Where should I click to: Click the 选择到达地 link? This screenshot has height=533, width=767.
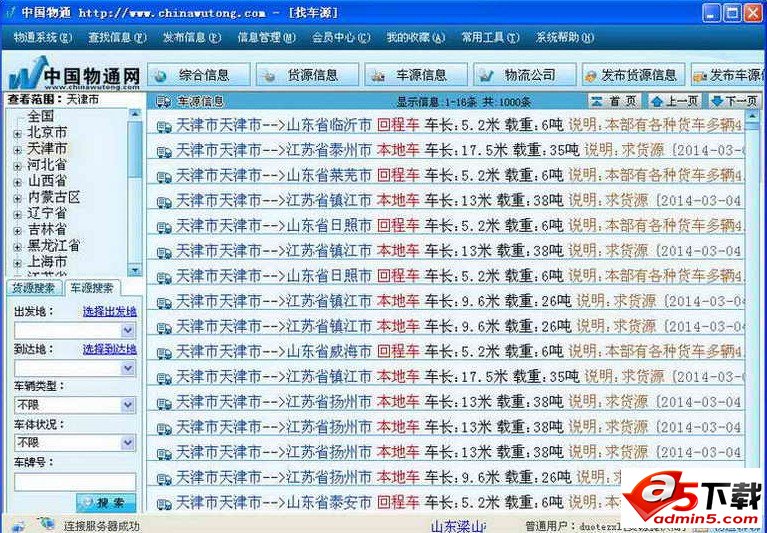point(110,349)
